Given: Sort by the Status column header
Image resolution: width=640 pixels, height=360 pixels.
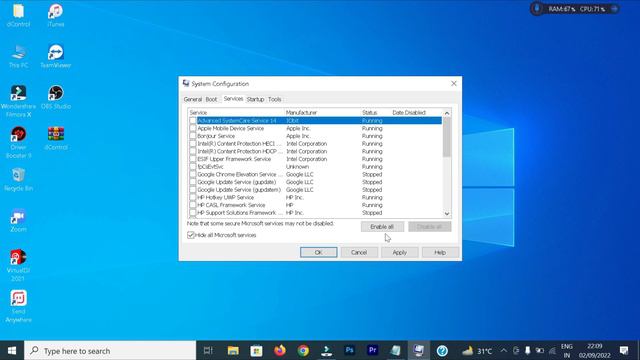Looking at the screenshot, I should coord(375,113).
